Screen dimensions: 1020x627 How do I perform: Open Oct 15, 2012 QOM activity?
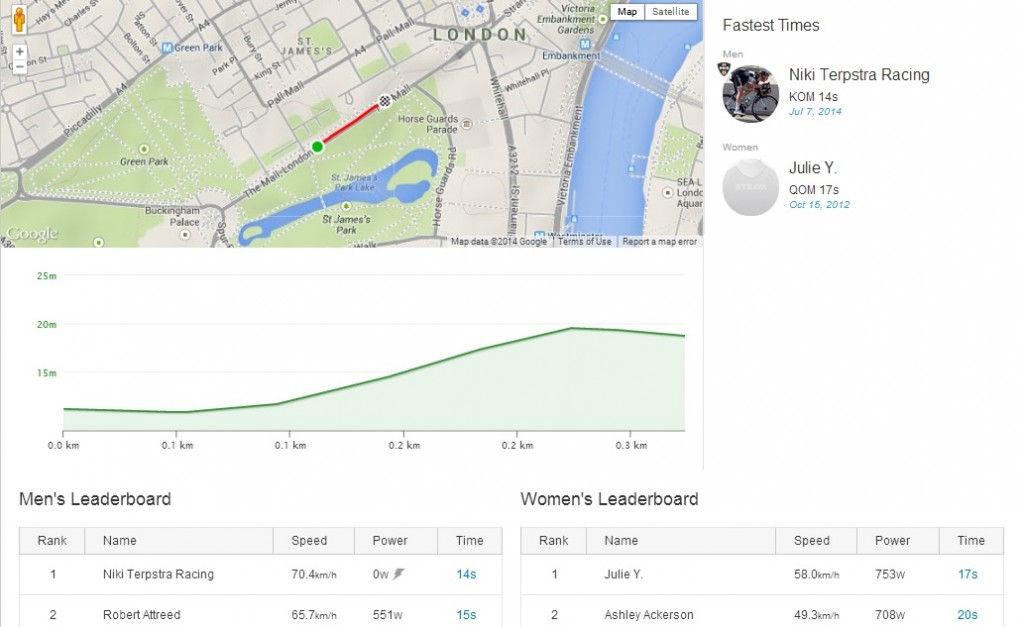pyautogui.click(x=817, y=205)
